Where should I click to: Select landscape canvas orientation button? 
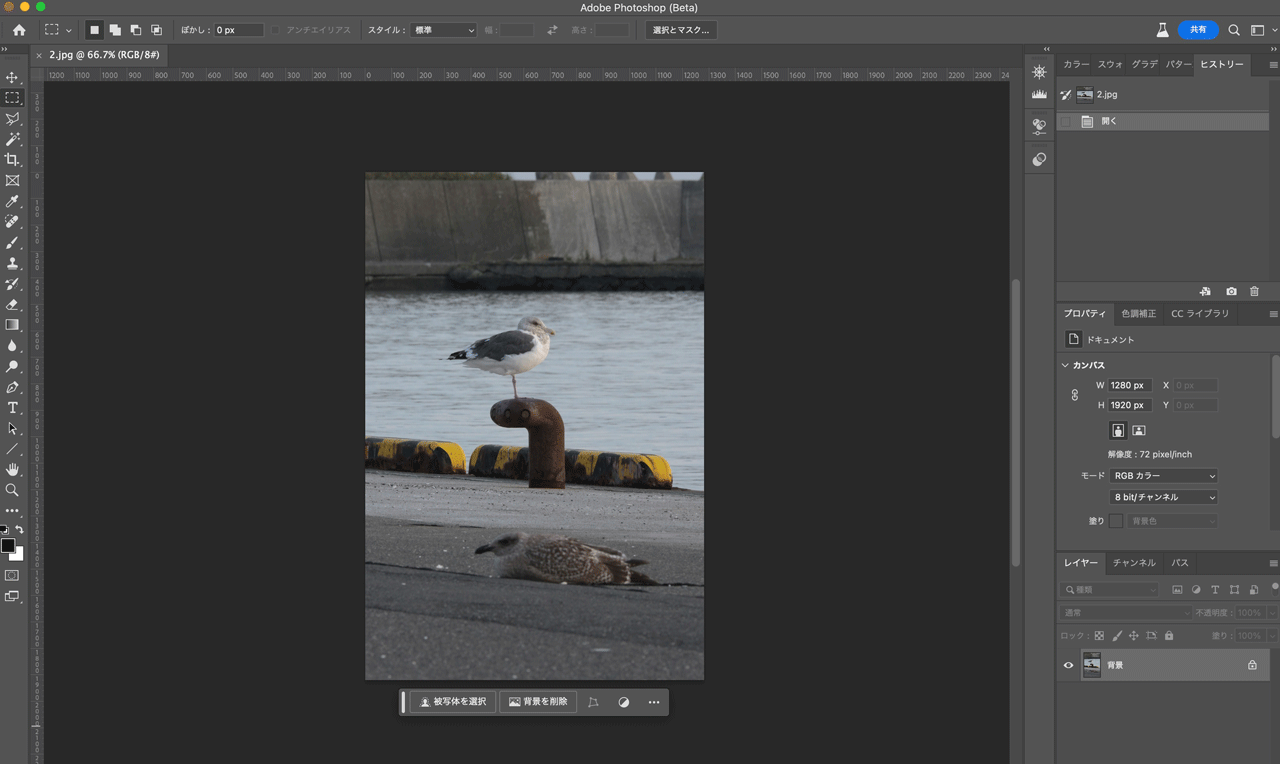pyautogui.click(x=1138, y=430)
